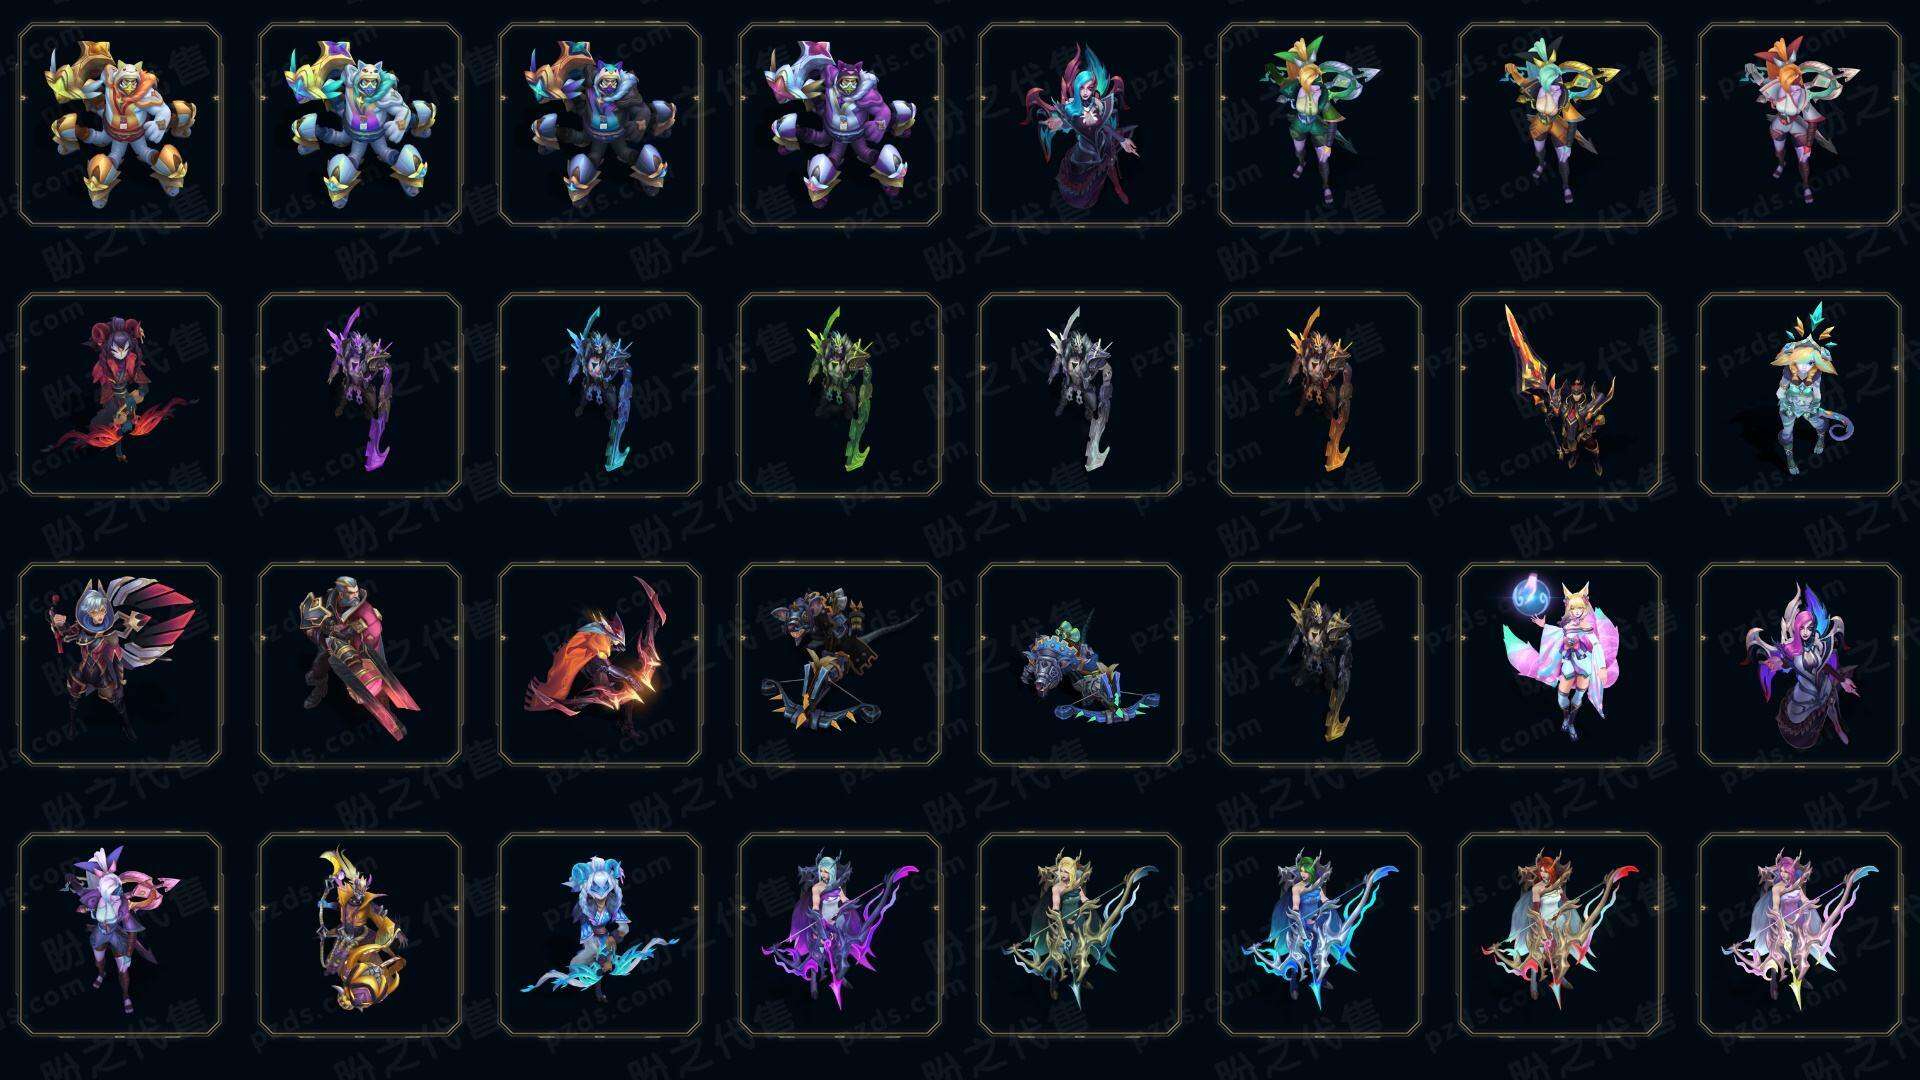Open the orange-gold scythe warrior chroma
The image size is (1920, 1080).
pos(1320,394)
